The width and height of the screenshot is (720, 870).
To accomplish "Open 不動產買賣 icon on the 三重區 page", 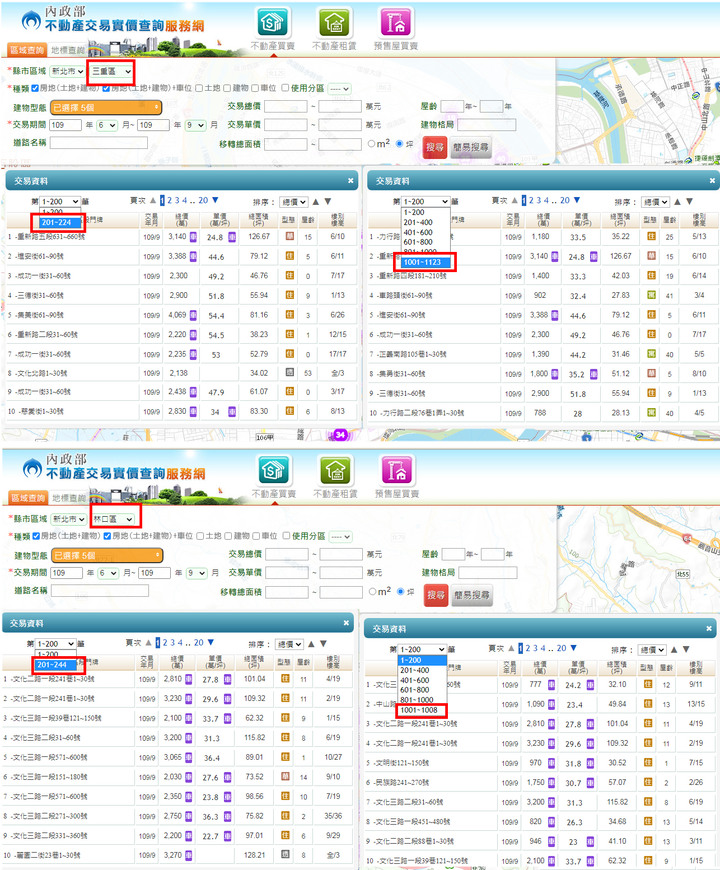I will pyautogui.click(x=273, y=23).
